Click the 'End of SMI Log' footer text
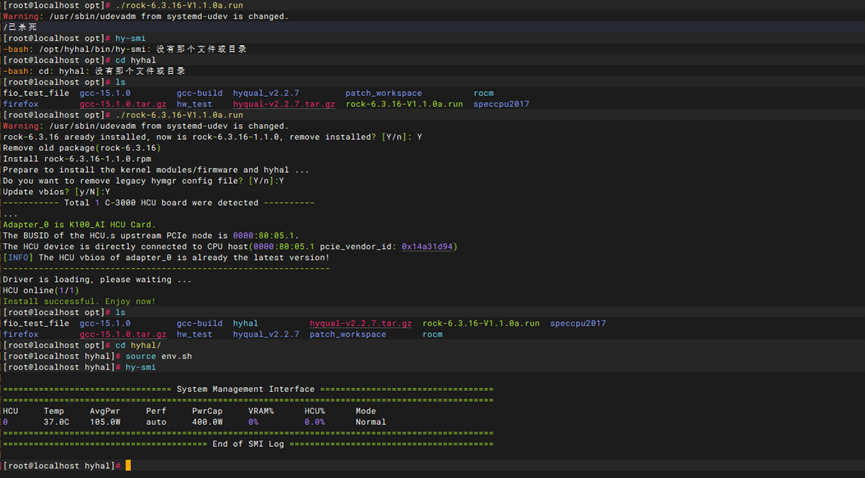This screenshot has width=865, height=478. (249, 444)
